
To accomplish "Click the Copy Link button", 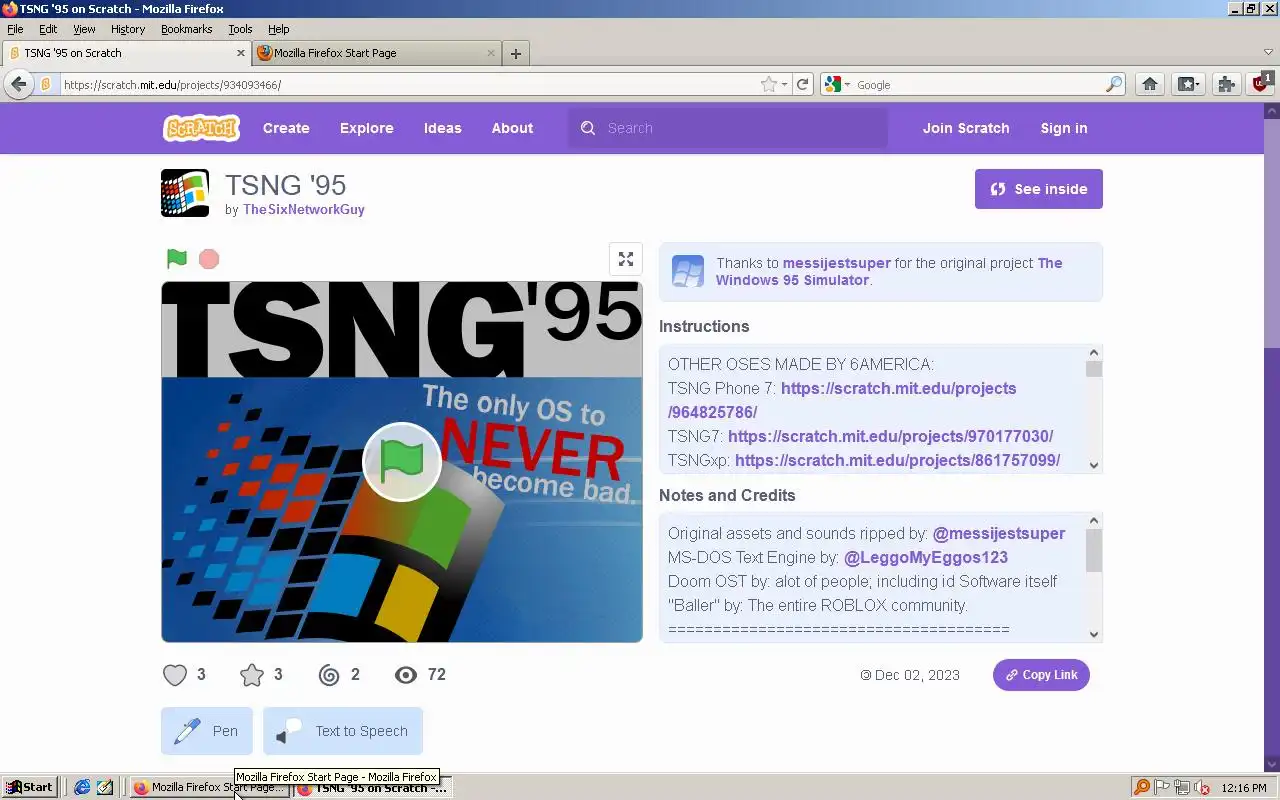I will point(1041,675).
